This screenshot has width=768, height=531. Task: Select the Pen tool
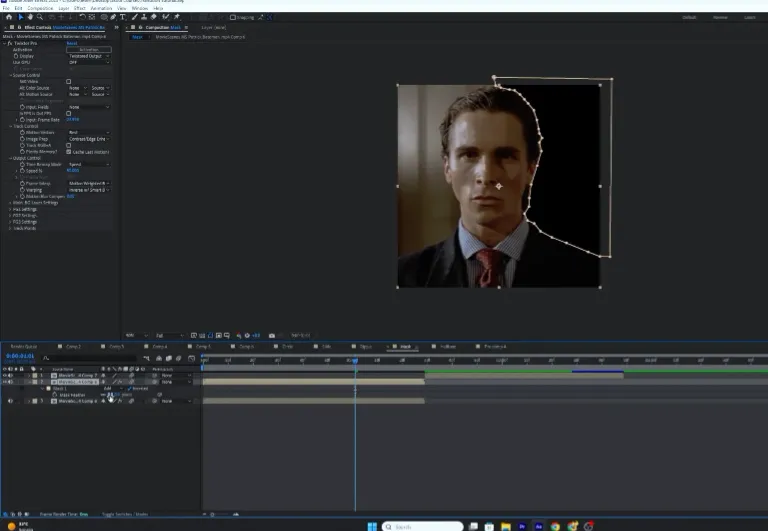113,17
